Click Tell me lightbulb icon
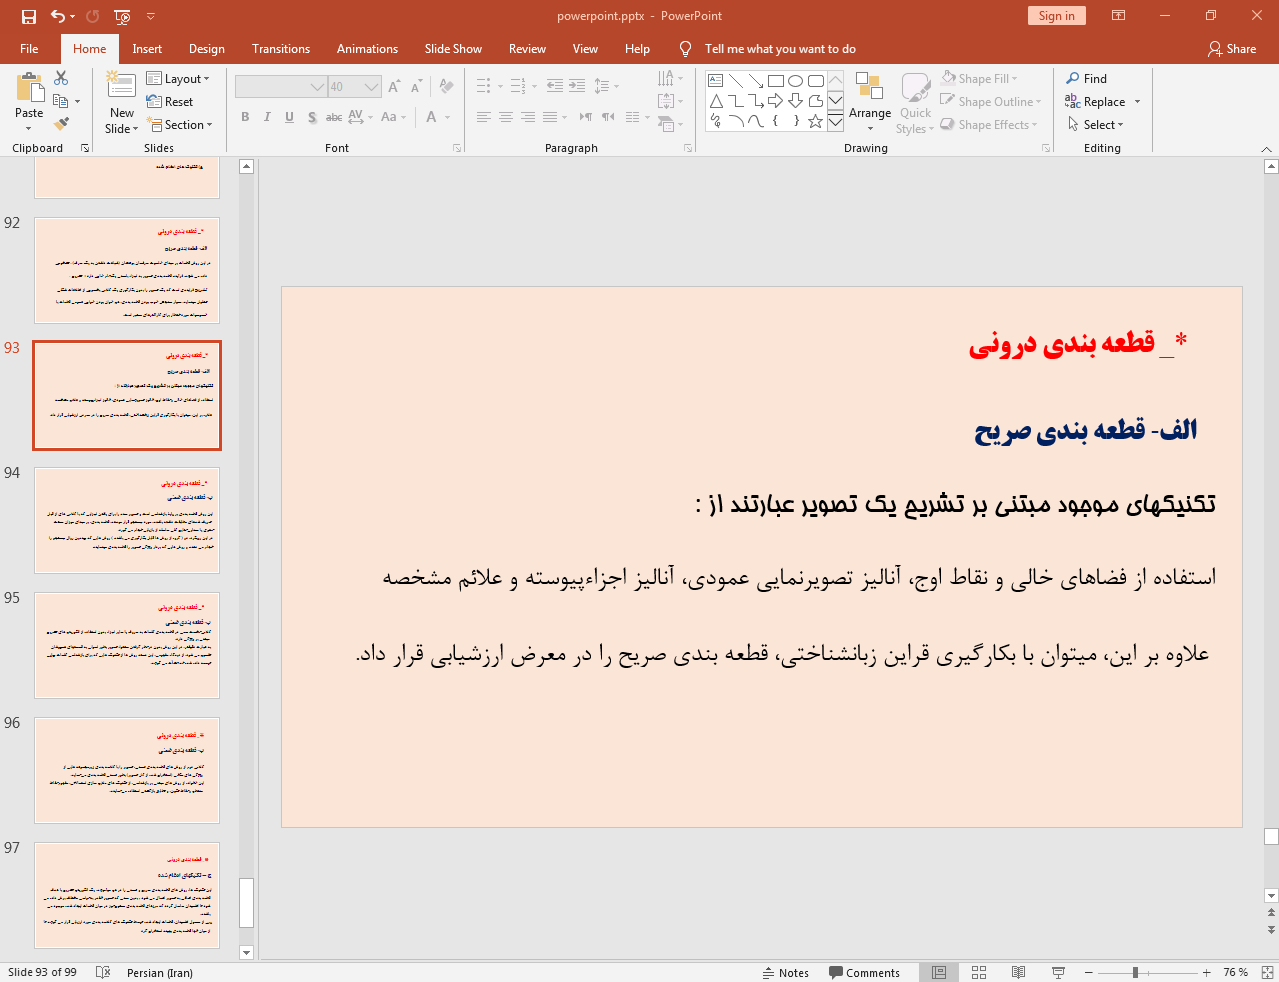The width and height of the screenshot is (1279, 982). 685,49
